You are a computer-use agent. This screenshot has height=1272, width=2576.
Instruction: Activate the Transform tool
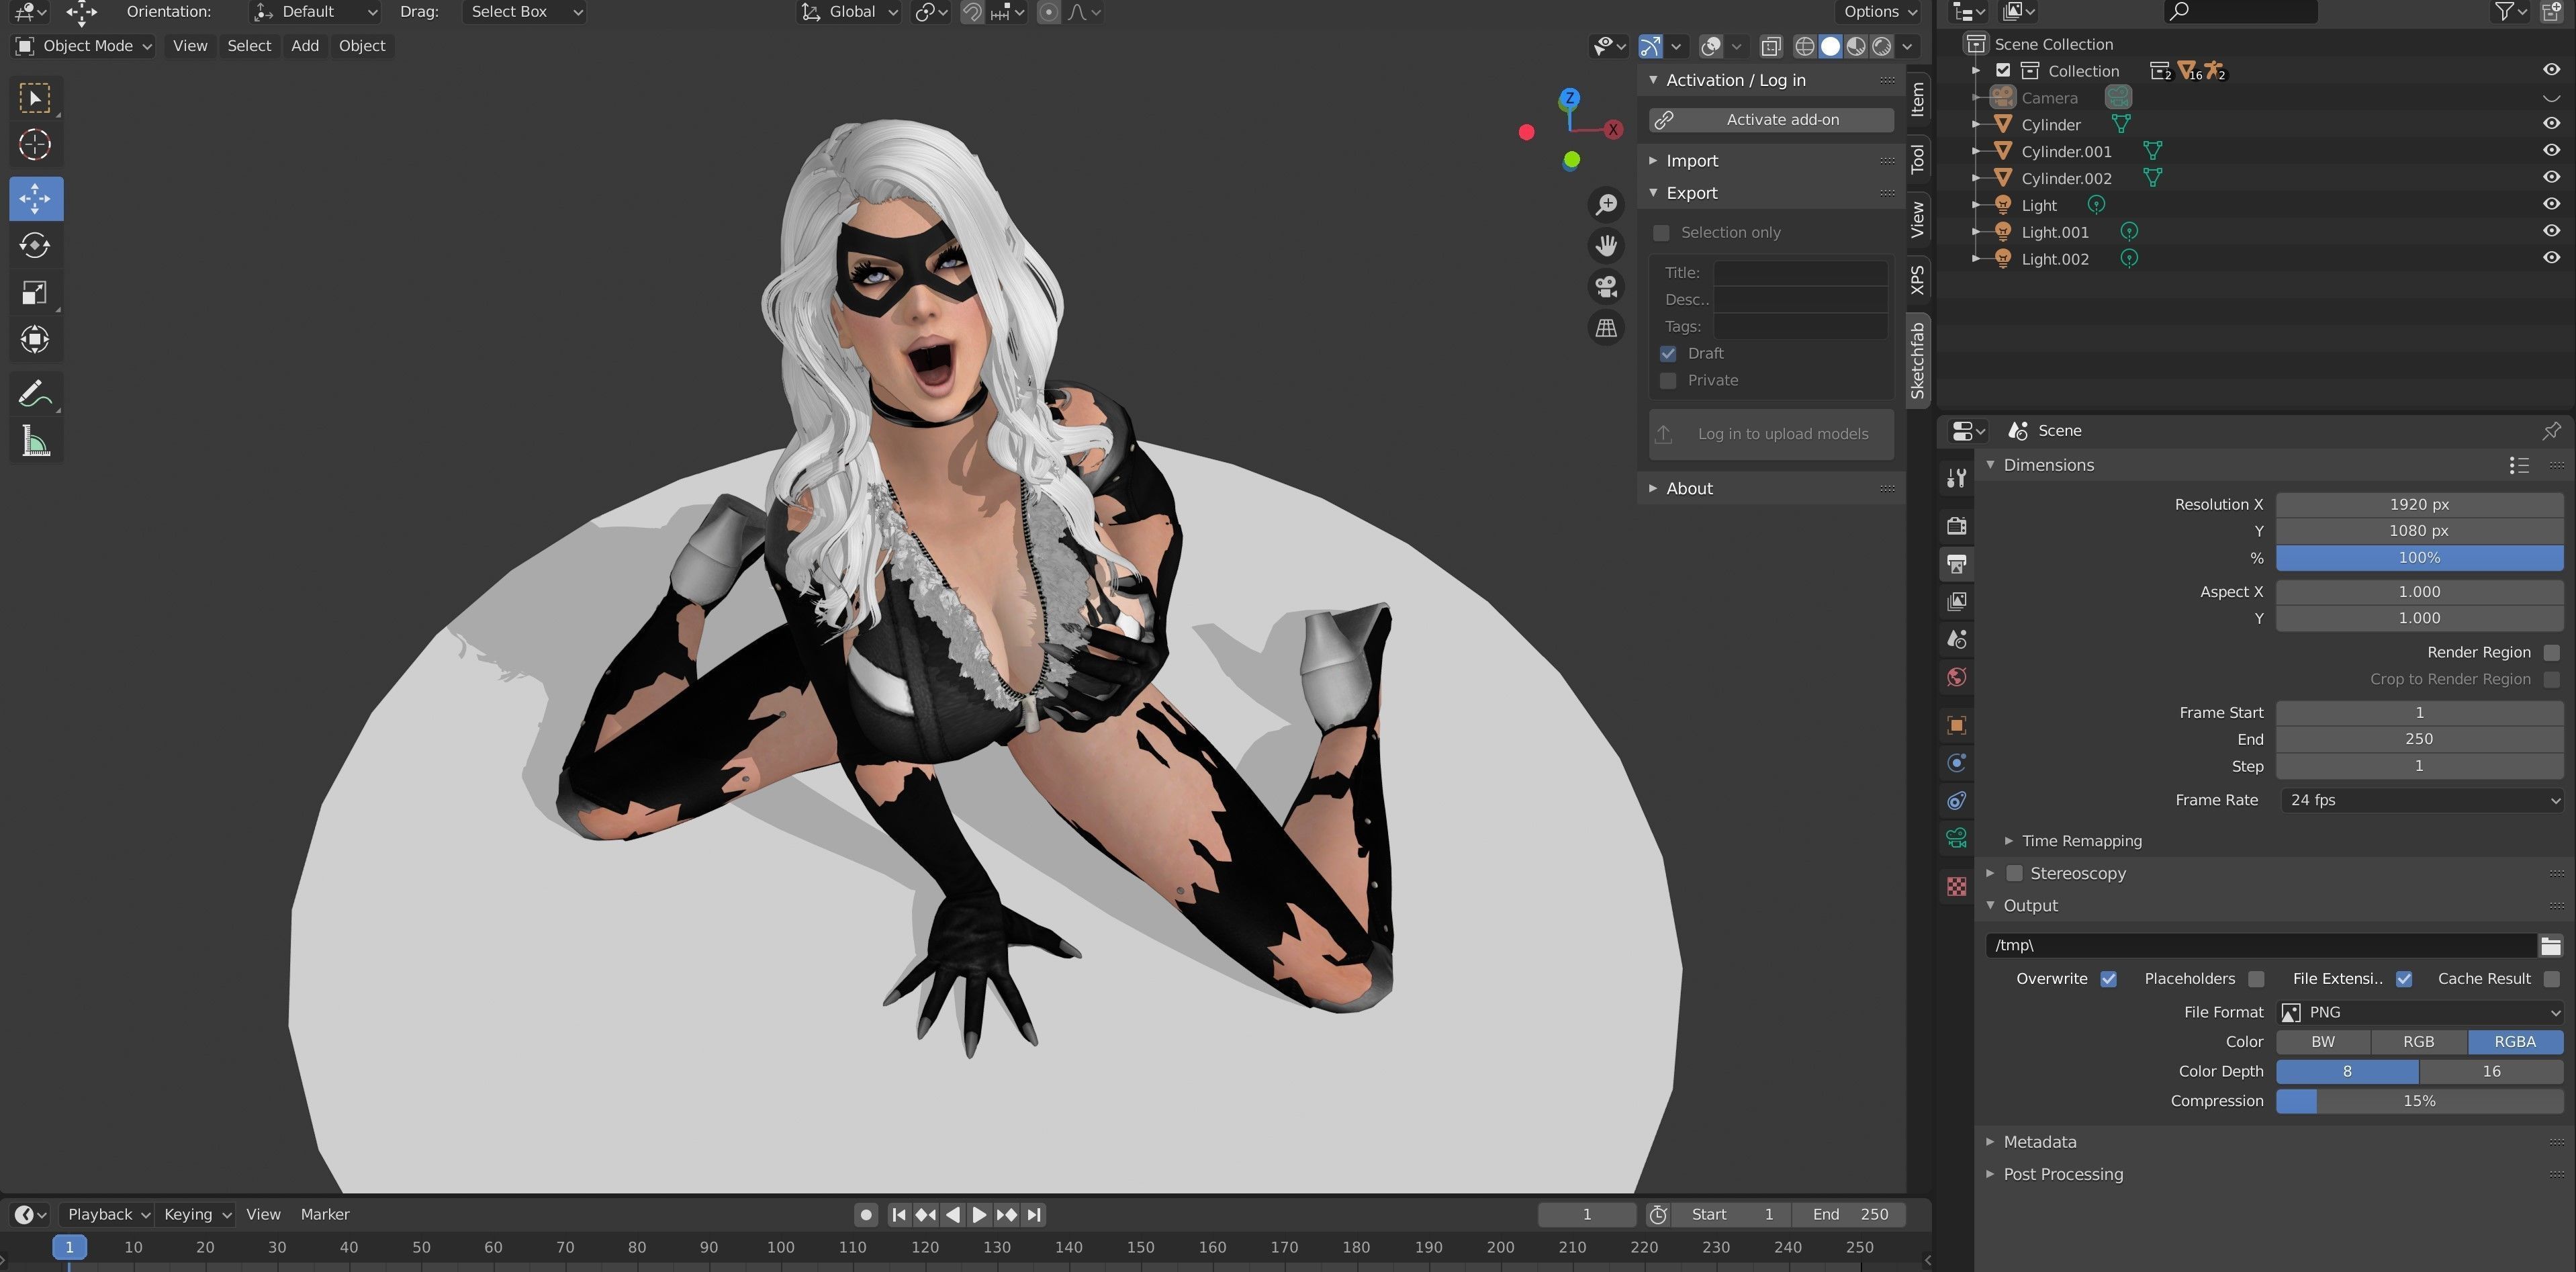click(x=35, y=340)
